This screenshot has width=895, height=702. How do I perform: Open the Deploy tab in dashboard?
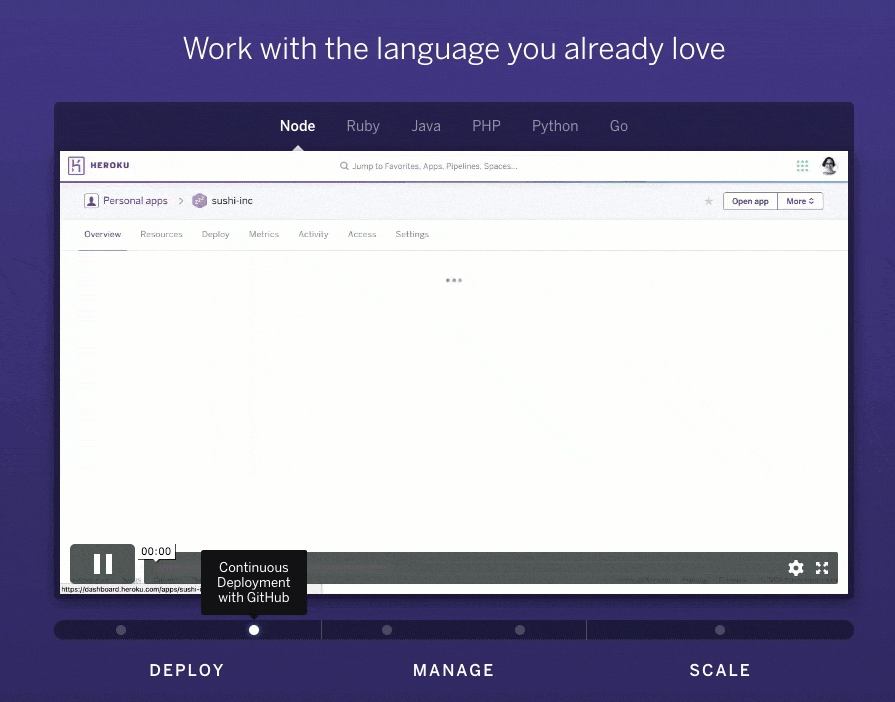(216, 234)
